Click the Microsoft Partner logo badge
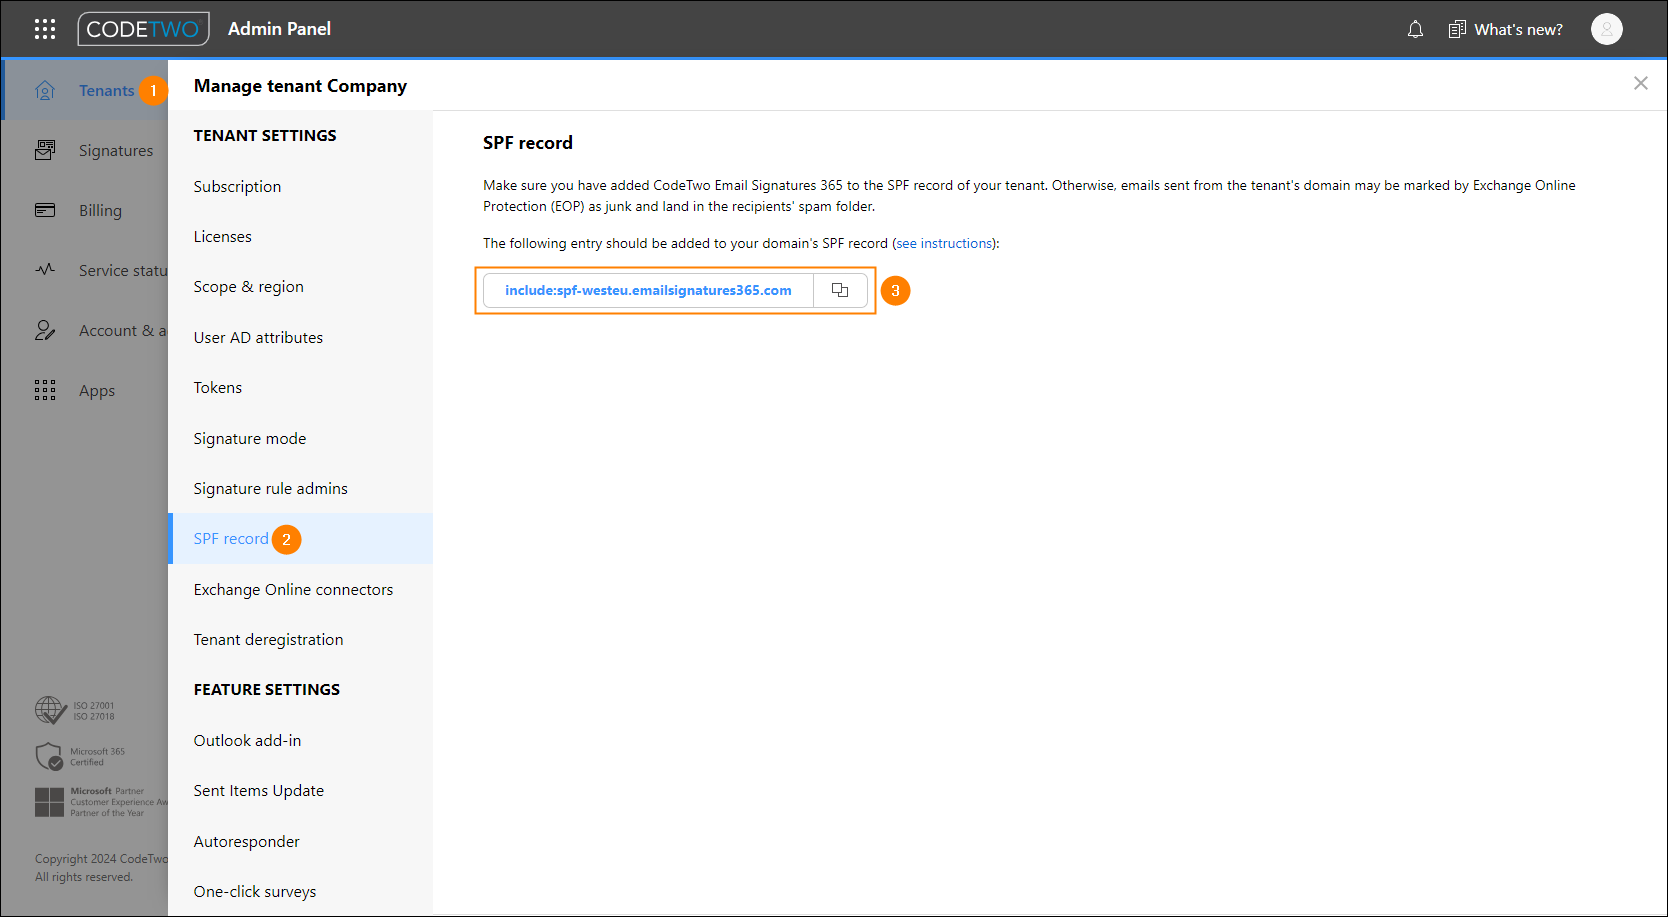 tap(100, 802)
